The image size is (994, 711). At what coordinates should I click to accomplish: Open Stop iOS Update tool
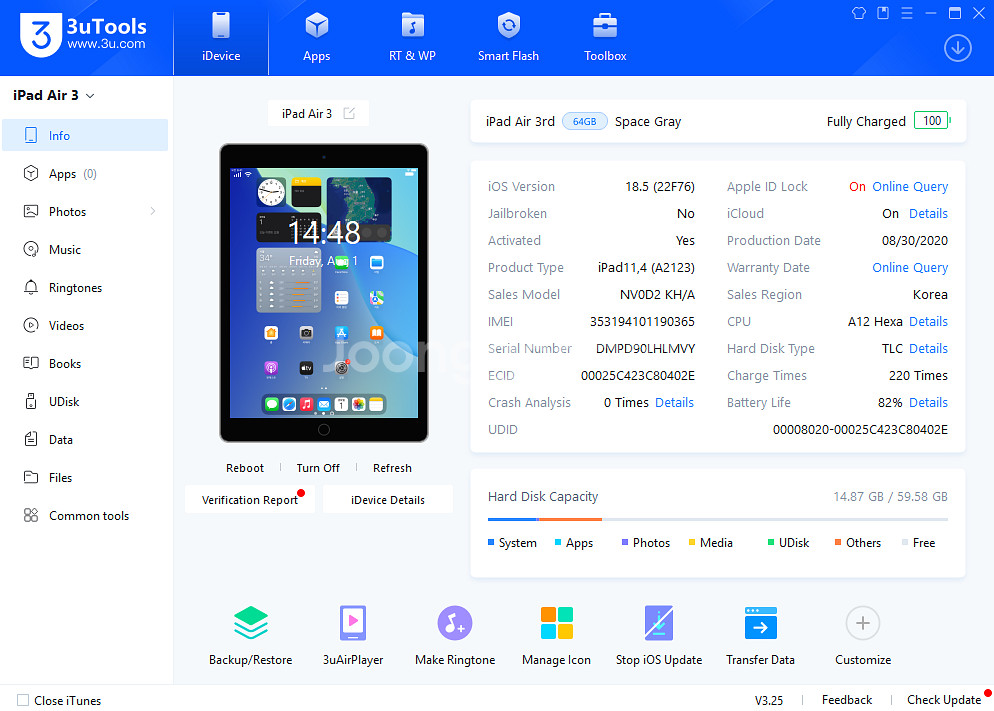(x=659, y=635)
